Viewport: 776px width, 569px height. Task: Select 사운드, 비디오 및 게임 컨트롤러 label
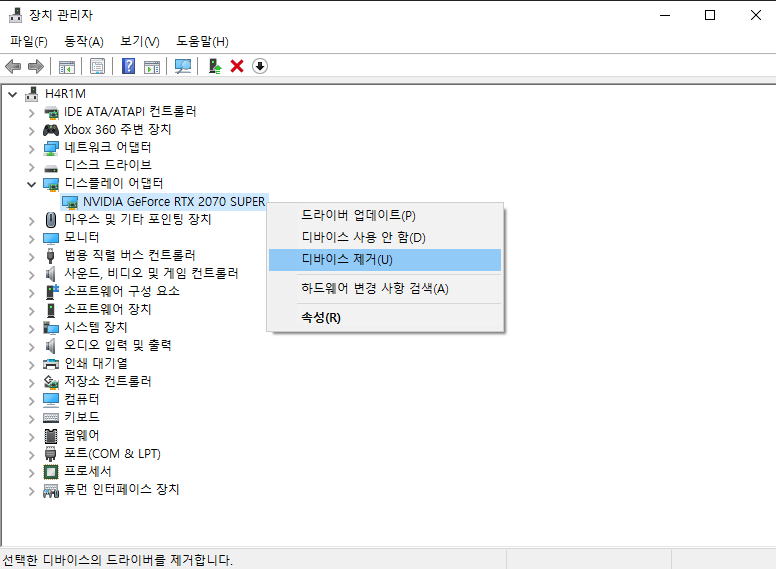(x=151, y=273)
